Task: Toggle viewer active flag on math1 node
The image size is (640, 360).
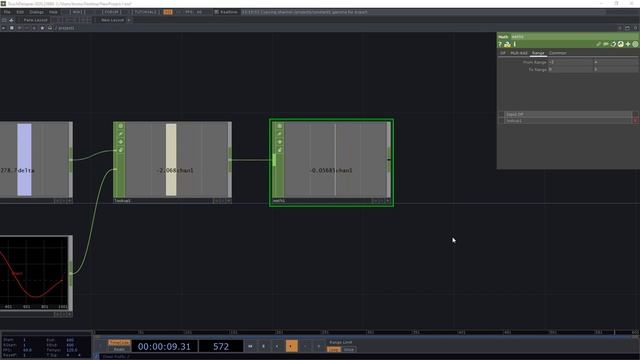Action: point(280,126)
